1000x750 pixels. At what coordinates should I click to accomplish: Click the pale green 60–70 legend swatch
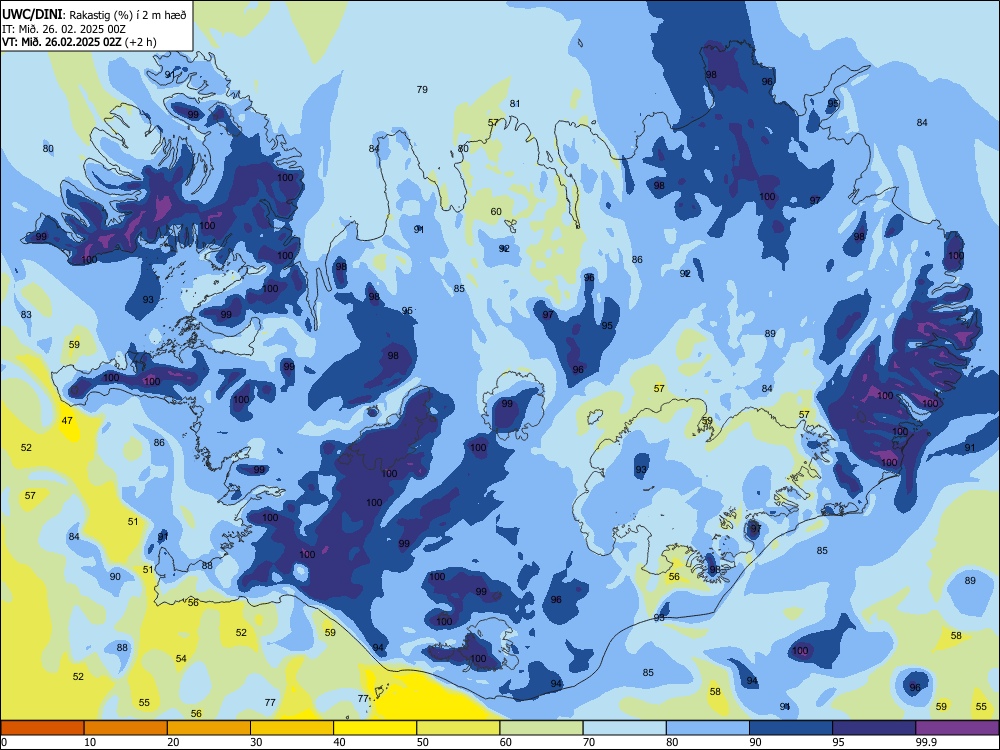(541, 728)
